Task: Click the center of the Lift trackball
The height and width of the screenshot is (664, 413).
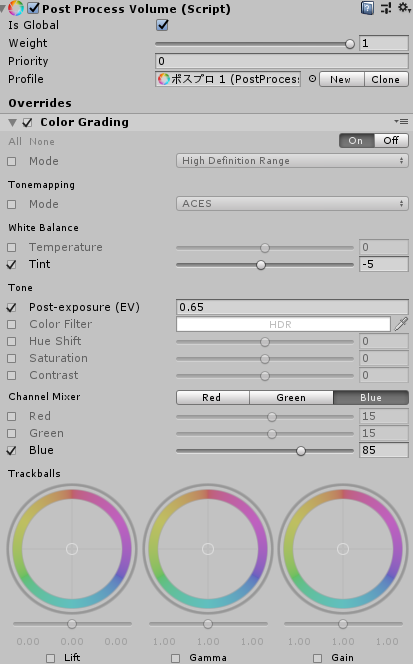Action: 72,549
